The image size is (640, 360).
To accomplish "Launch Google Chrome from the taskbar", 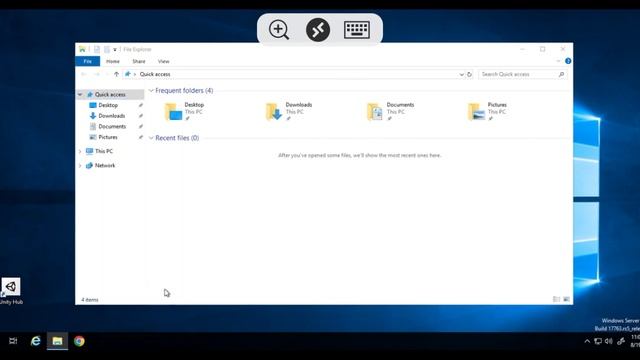I will click(79, 341).
